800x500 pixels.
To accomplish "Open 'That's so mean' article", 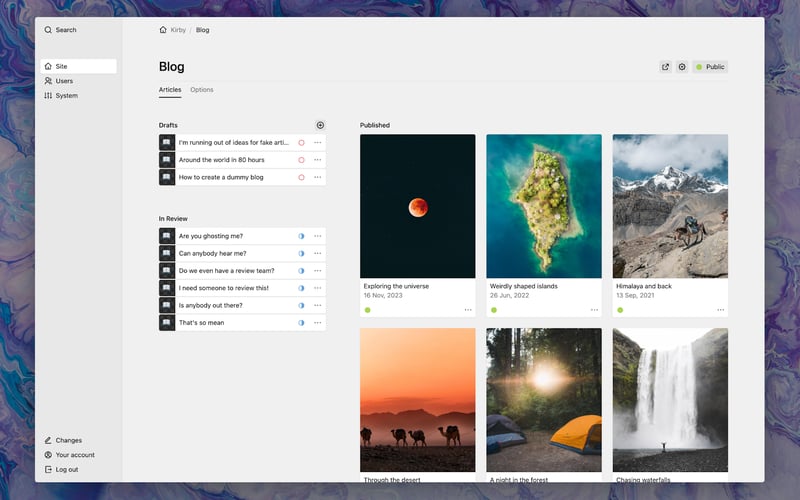I will pos(202,323).
